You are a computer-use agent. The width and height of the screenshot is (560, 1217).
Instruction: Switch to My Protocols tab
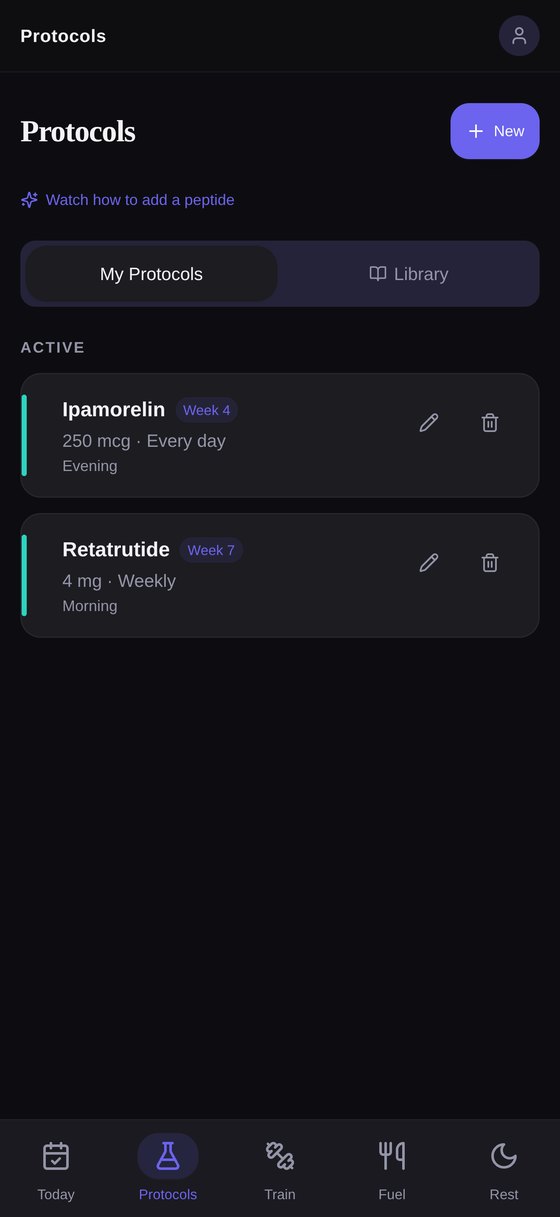(x=151, y=274)
